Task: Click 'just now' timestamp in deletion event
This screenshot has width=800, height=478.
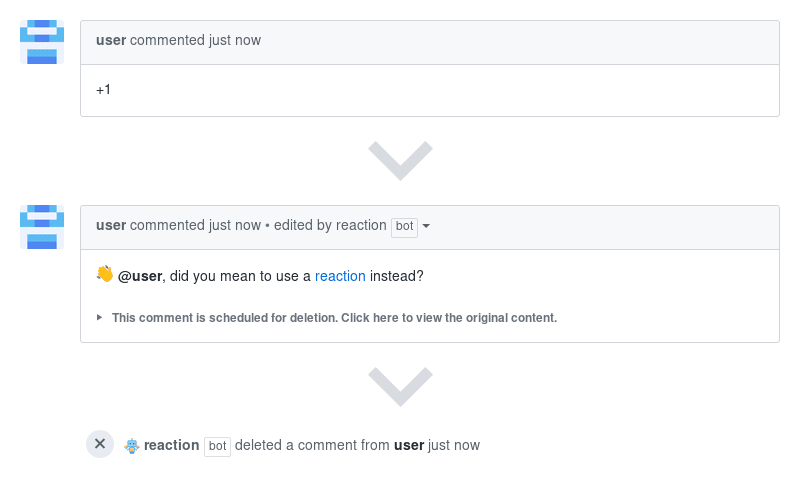Action: pos(454,445)
